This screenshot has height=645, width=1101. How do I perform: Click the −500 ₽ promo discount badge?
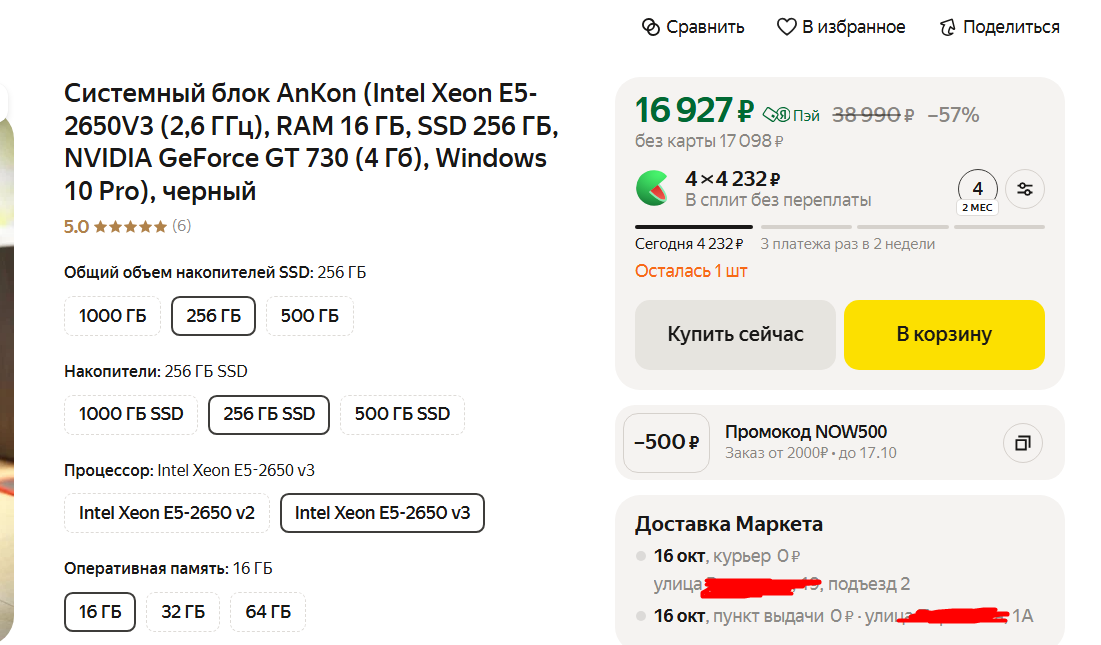click(x=666, y=442)
